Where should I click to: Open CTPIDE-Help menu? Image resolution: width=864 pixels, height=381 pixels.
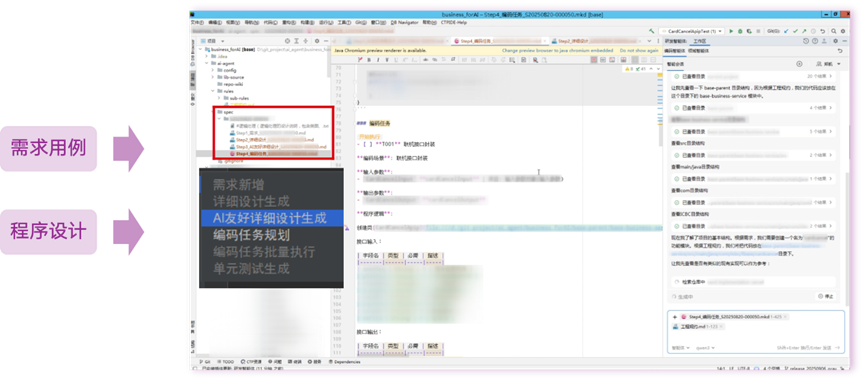454,23
